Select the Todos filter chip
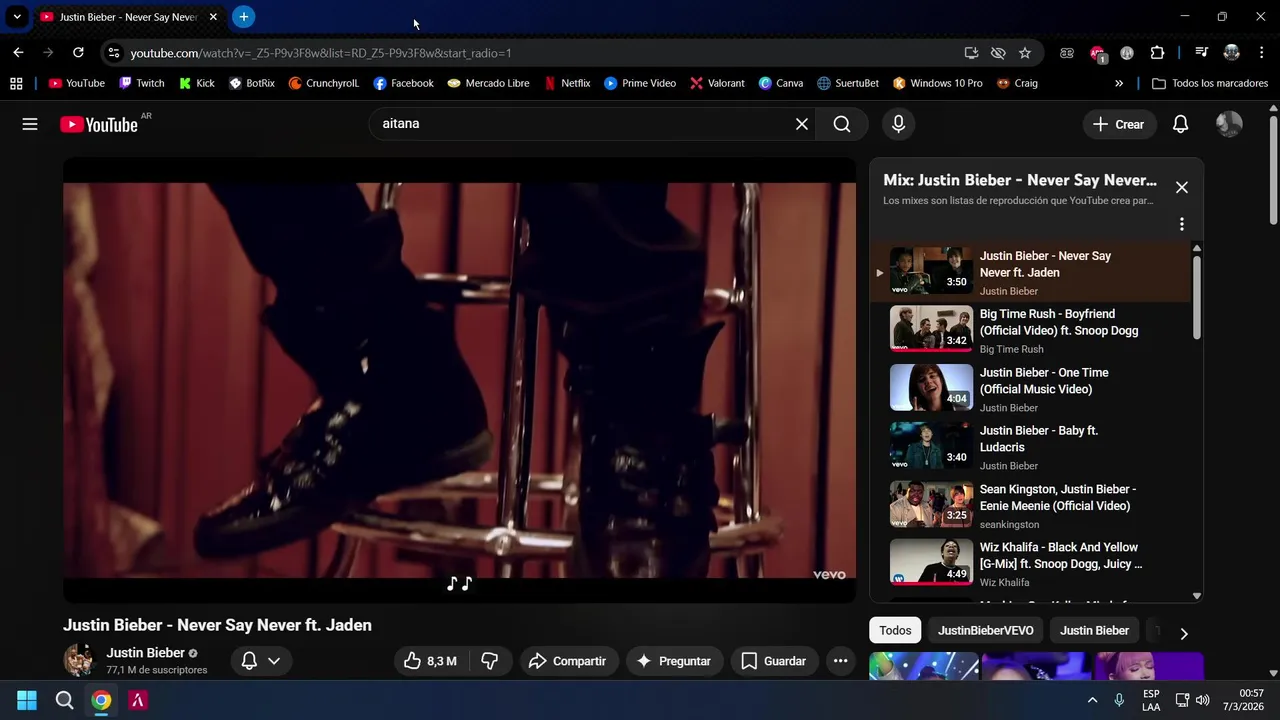 click(x=895, y=631)
